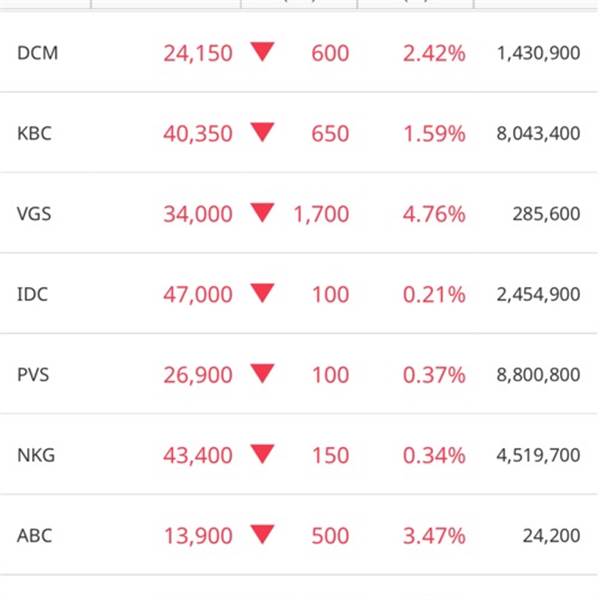Image resolution: width=600 pixels, height=600 pixels.
Task: Click ABC percent change 3.47%
Action: click(x=434, y=536)
